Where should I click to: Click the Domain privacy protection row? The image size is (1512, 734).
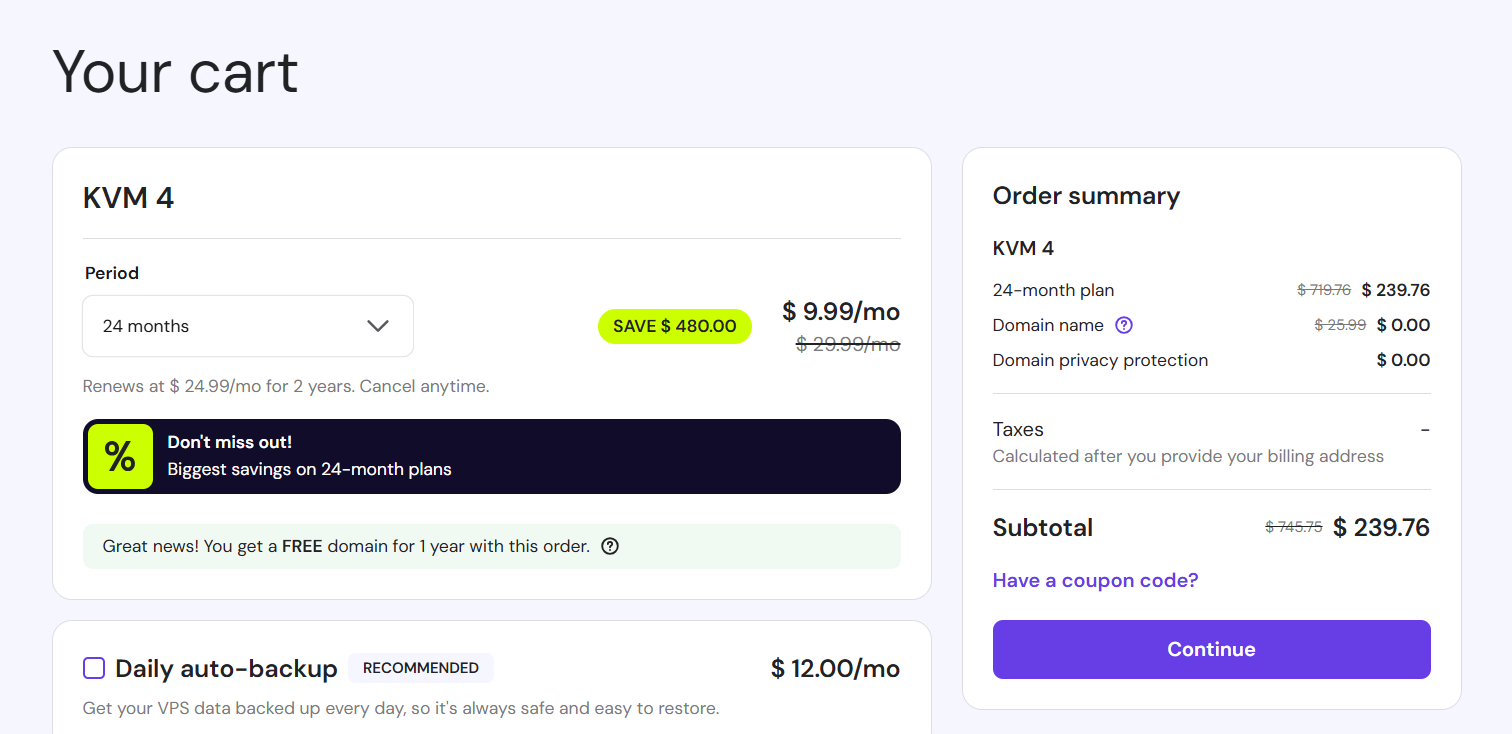pos(1100,360)
